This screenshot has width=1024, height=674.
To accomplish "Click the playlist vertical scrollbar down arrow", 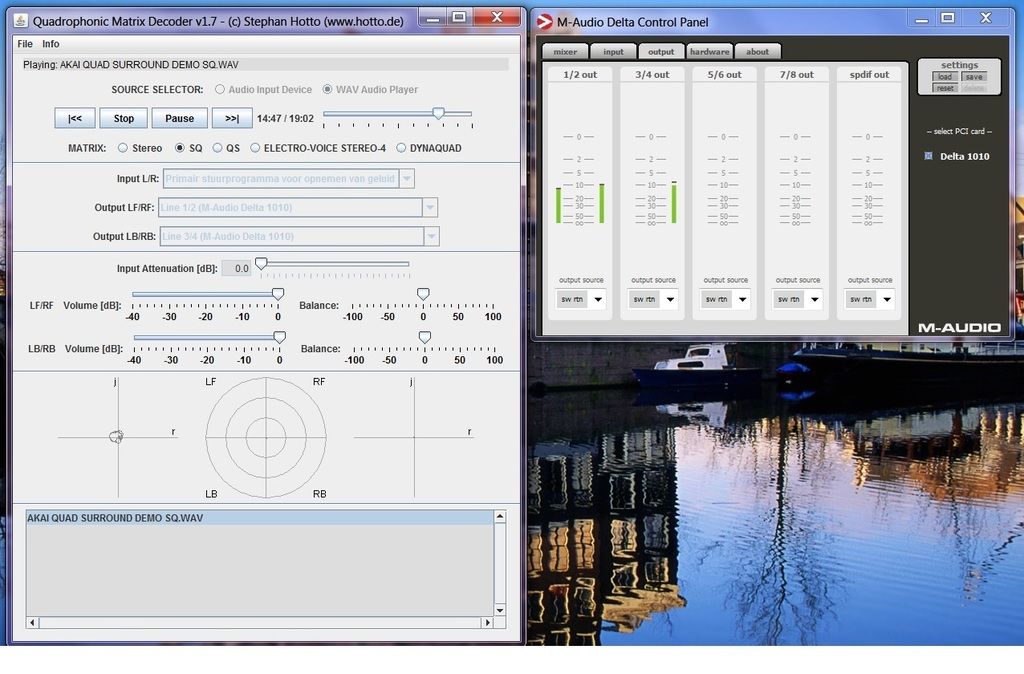I will 500,610.
